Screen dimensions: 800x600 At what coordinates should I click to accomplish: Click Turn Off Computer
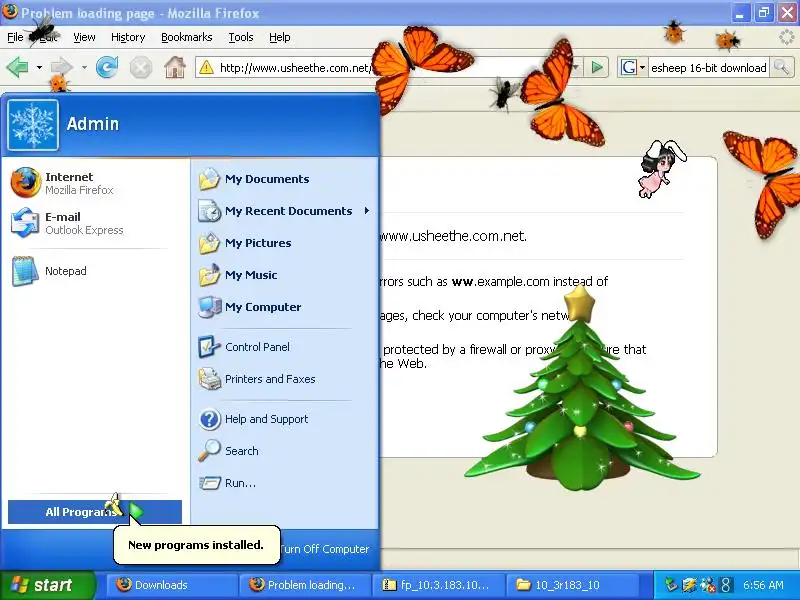coord(324,549)
